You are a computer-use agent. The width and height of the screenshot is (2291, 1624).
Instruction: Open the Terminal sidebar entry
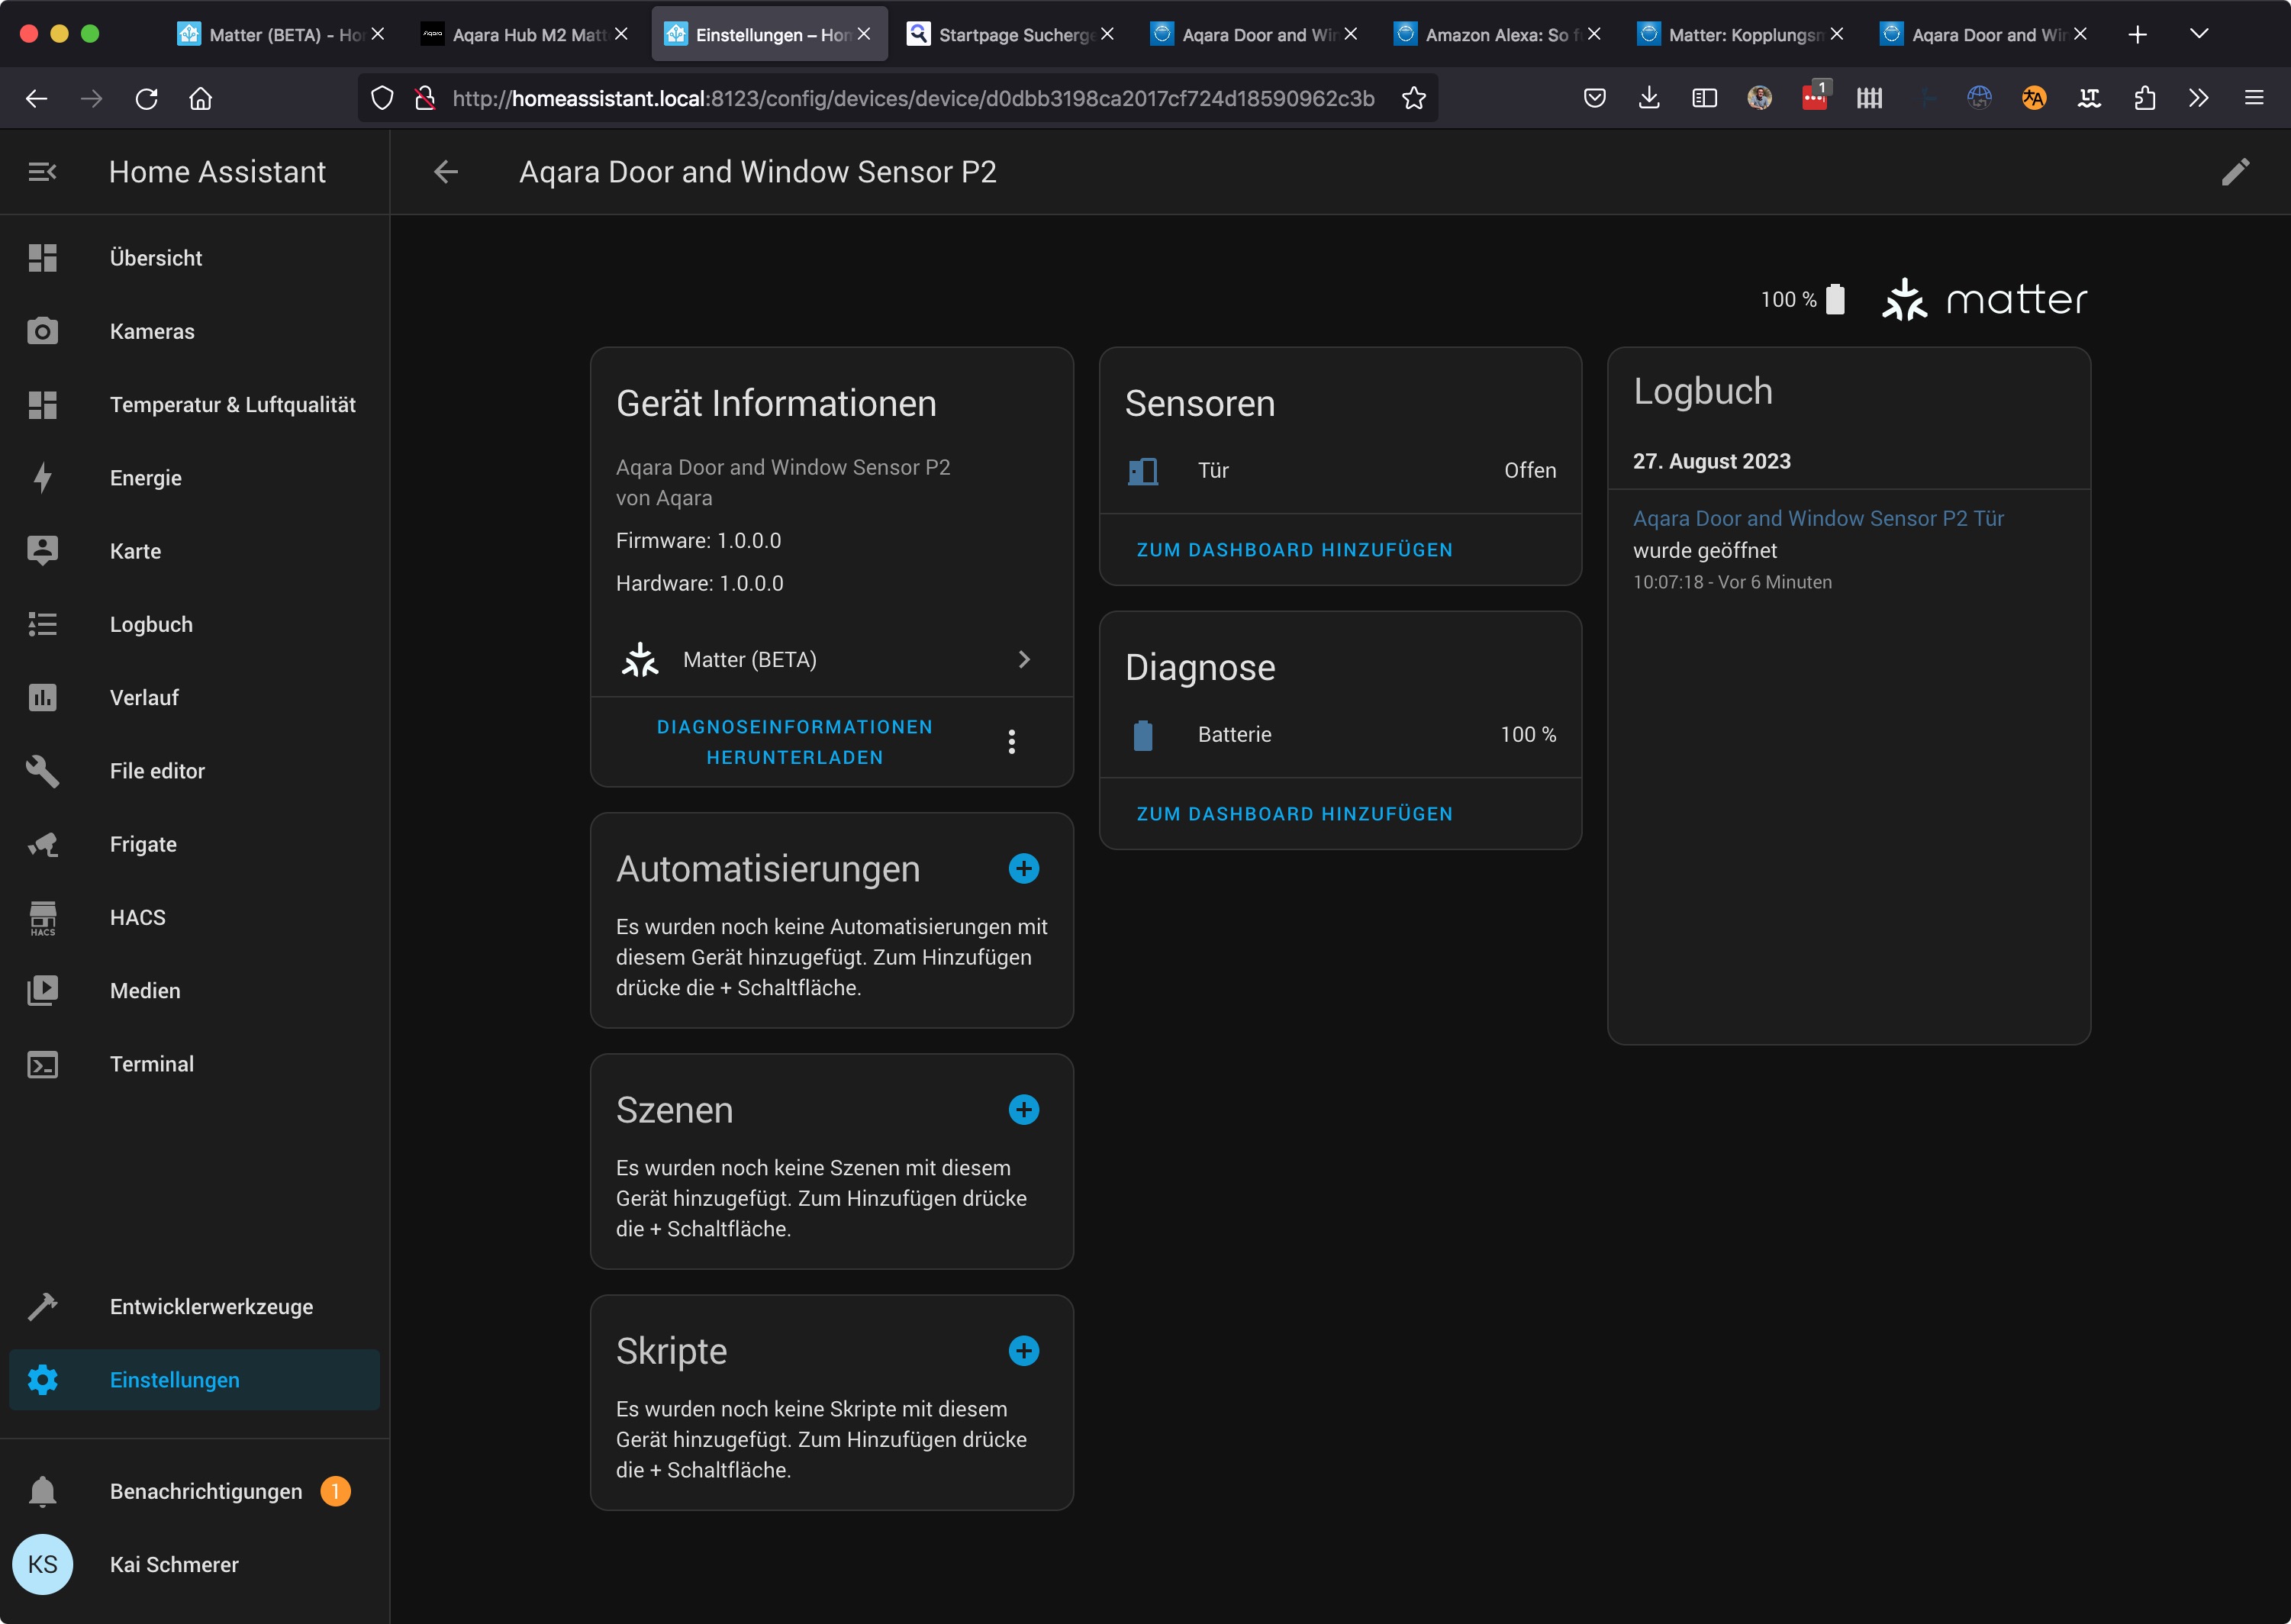[x=151, y=1064]
